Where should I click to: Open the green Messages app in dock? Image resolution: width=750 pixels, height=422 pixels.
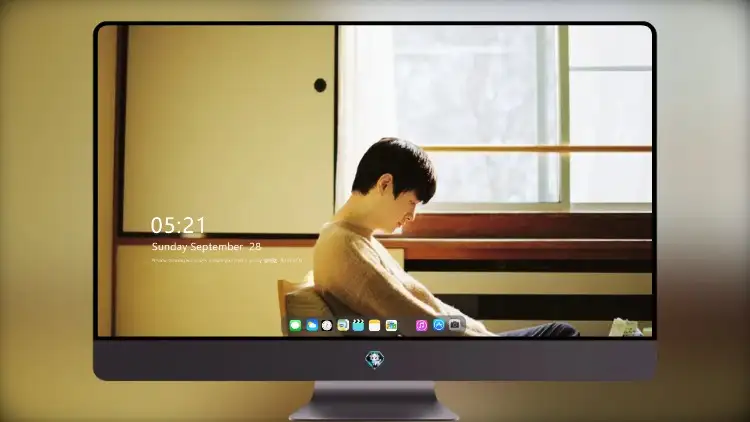[295, 325]
